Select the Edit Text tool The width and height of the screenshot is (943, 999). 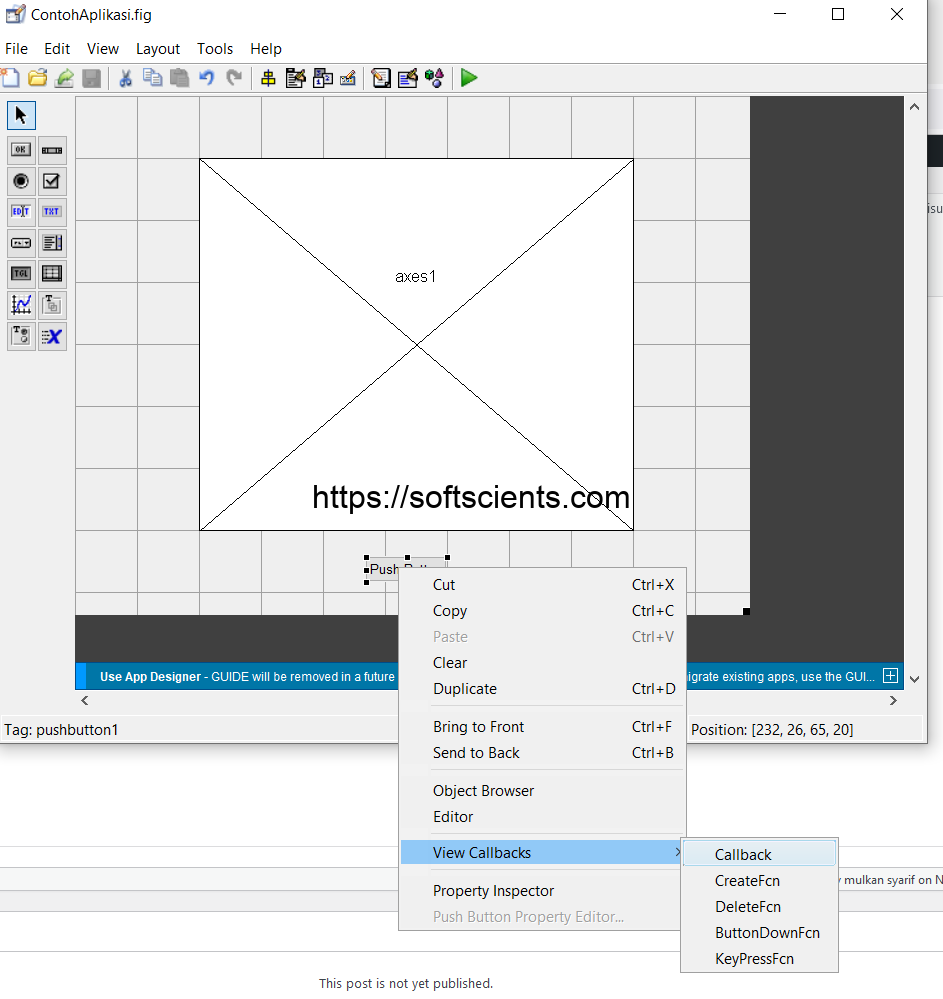click(x=20, y=211)
